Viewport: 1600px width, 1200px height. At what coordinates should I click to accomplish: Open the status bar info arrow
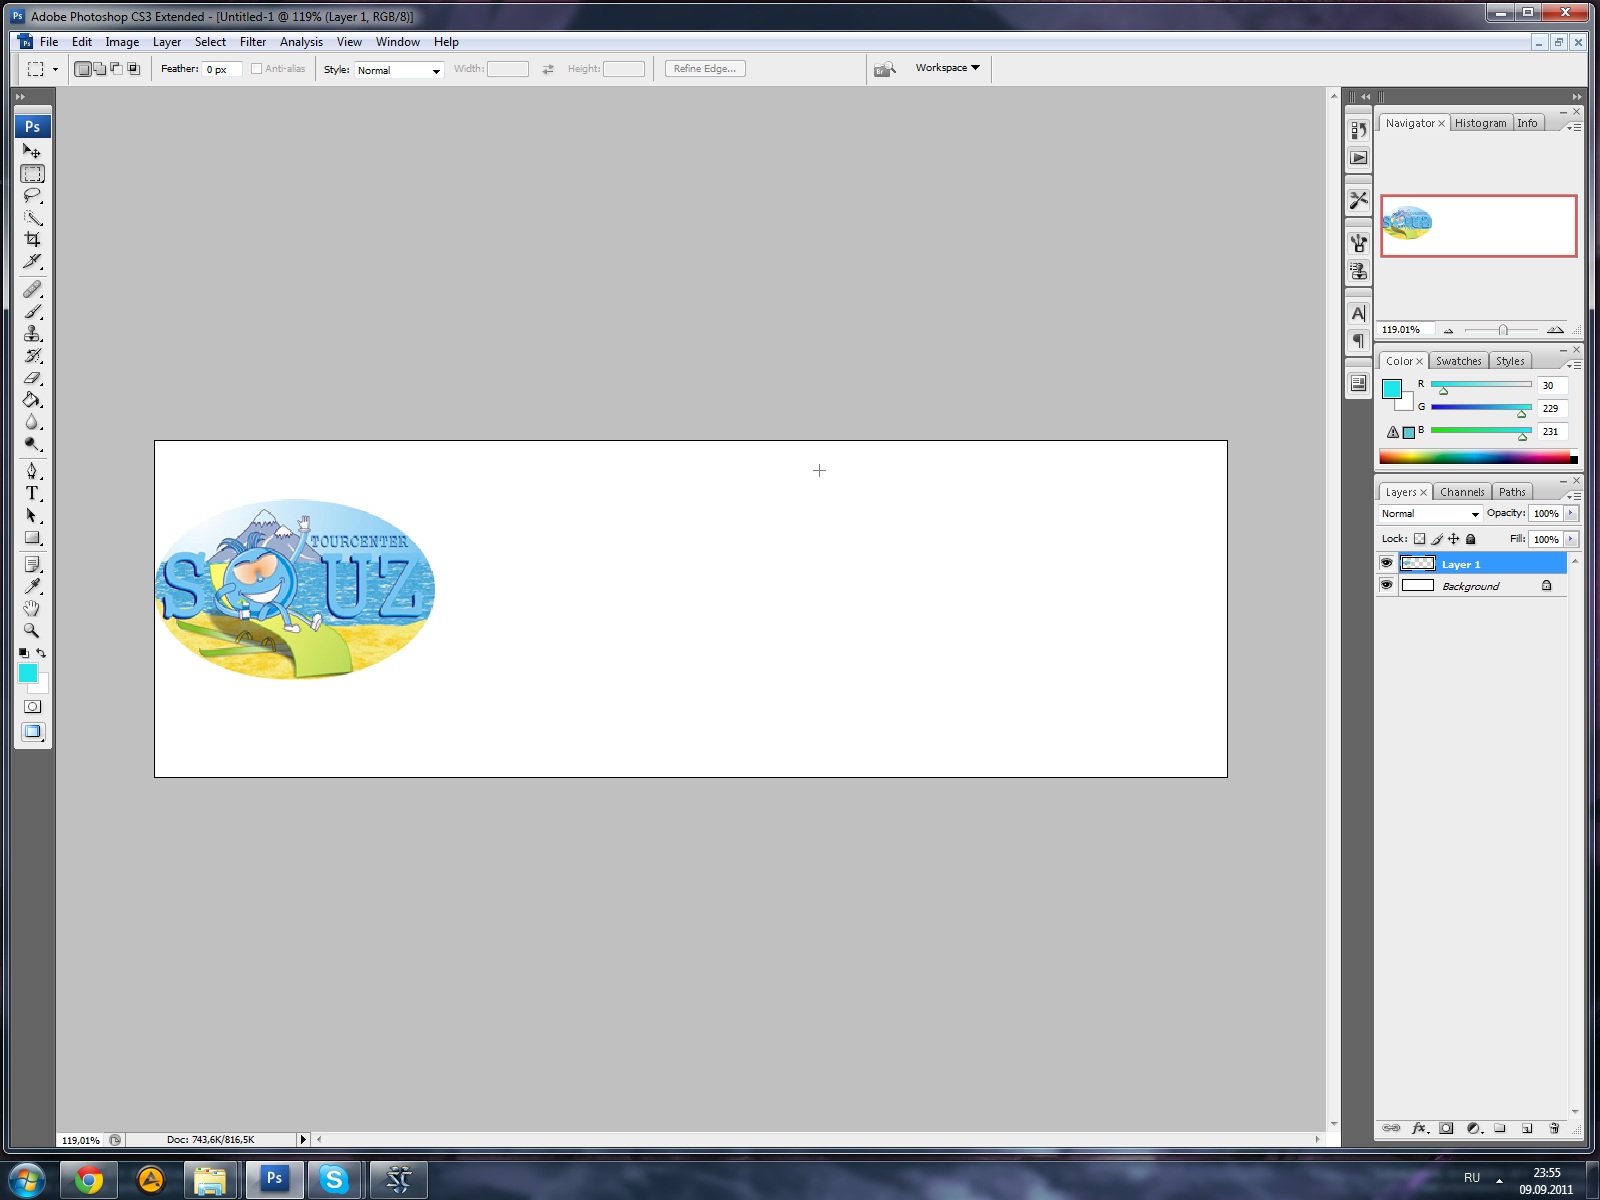tap(303, 1140)
